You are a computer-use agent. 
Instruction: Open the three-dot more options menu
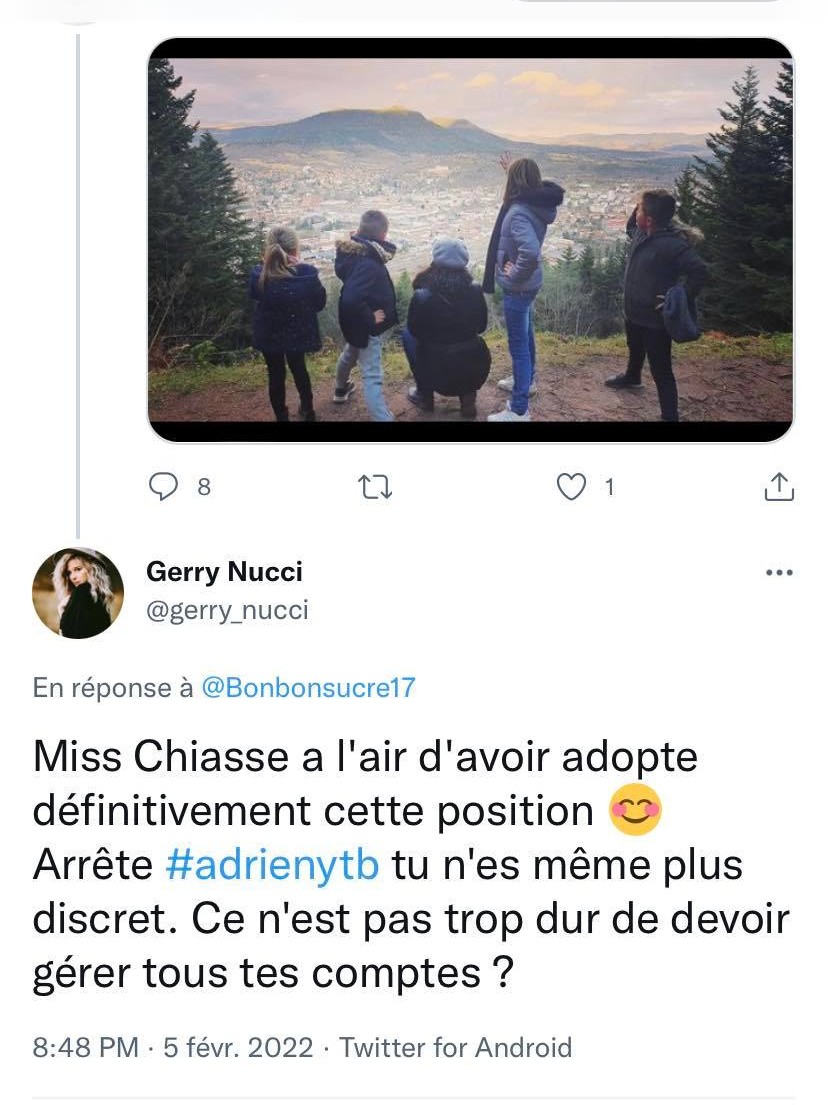(779, 572)
